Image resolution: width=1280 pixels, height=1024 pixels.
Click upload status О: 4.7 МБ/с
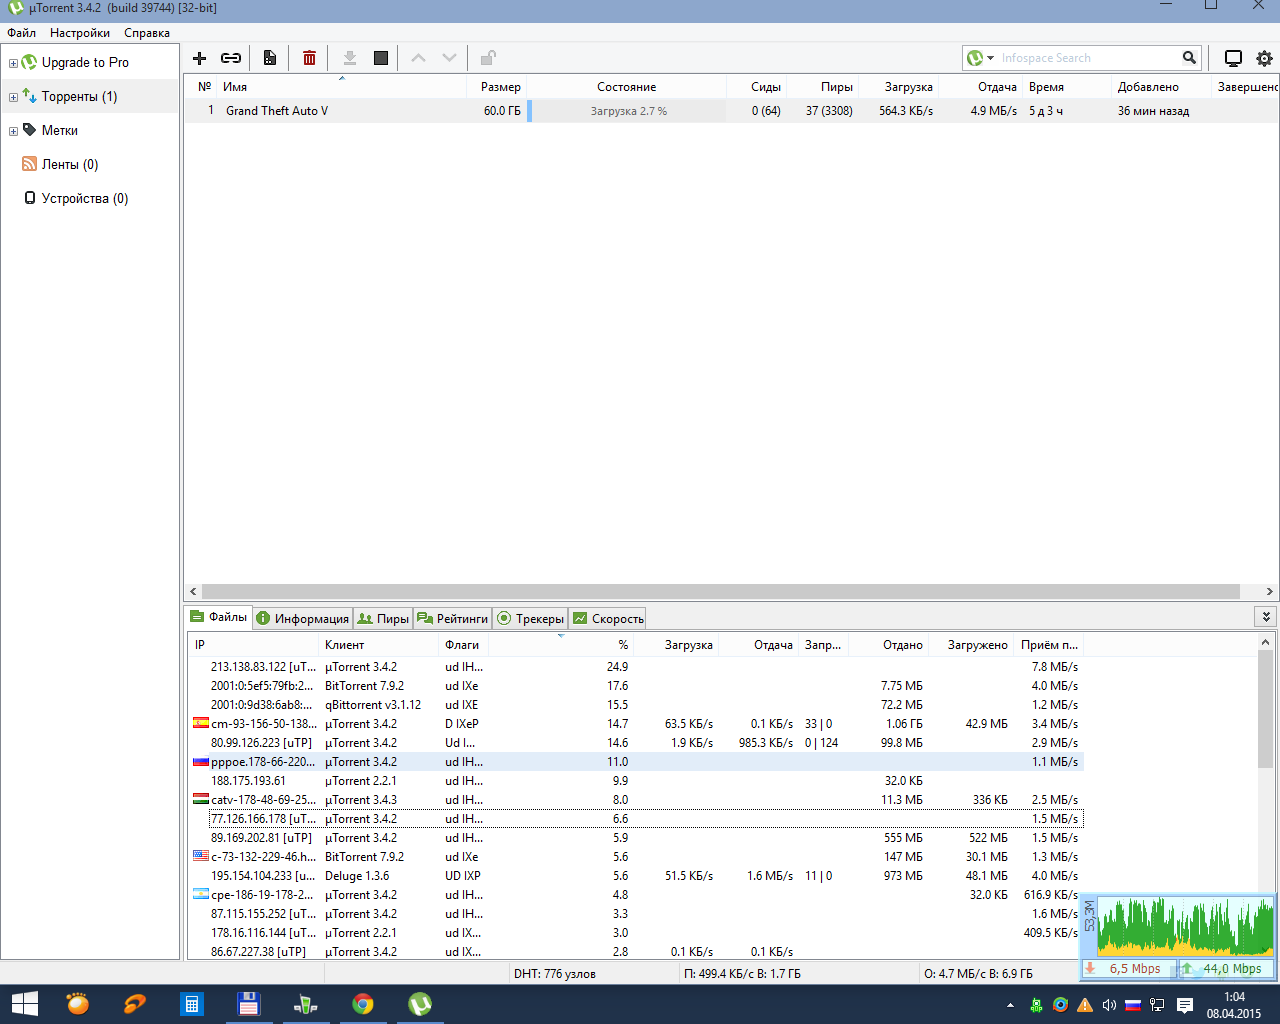coord(978,973)
